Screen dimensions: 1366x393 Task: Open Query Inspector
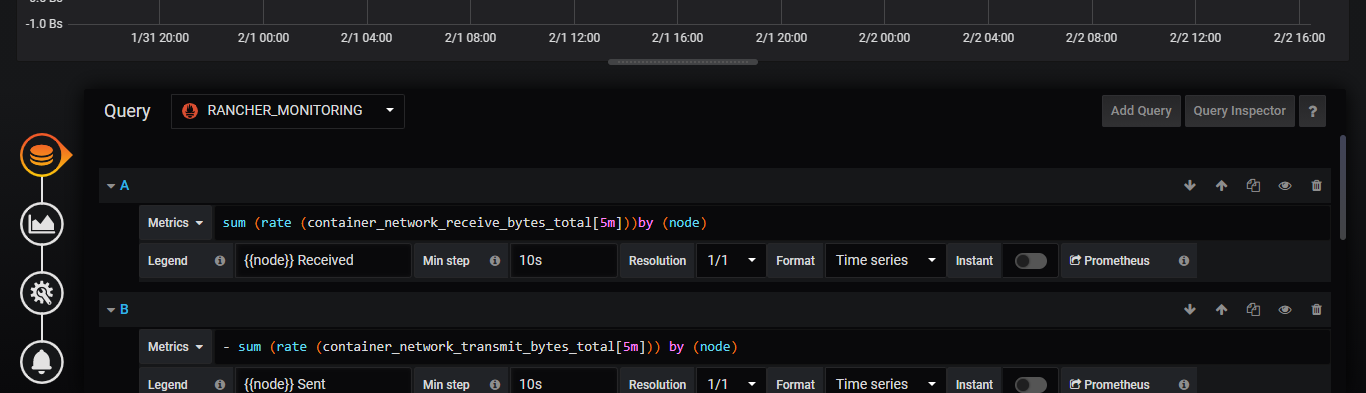[x=1240, y=111]
